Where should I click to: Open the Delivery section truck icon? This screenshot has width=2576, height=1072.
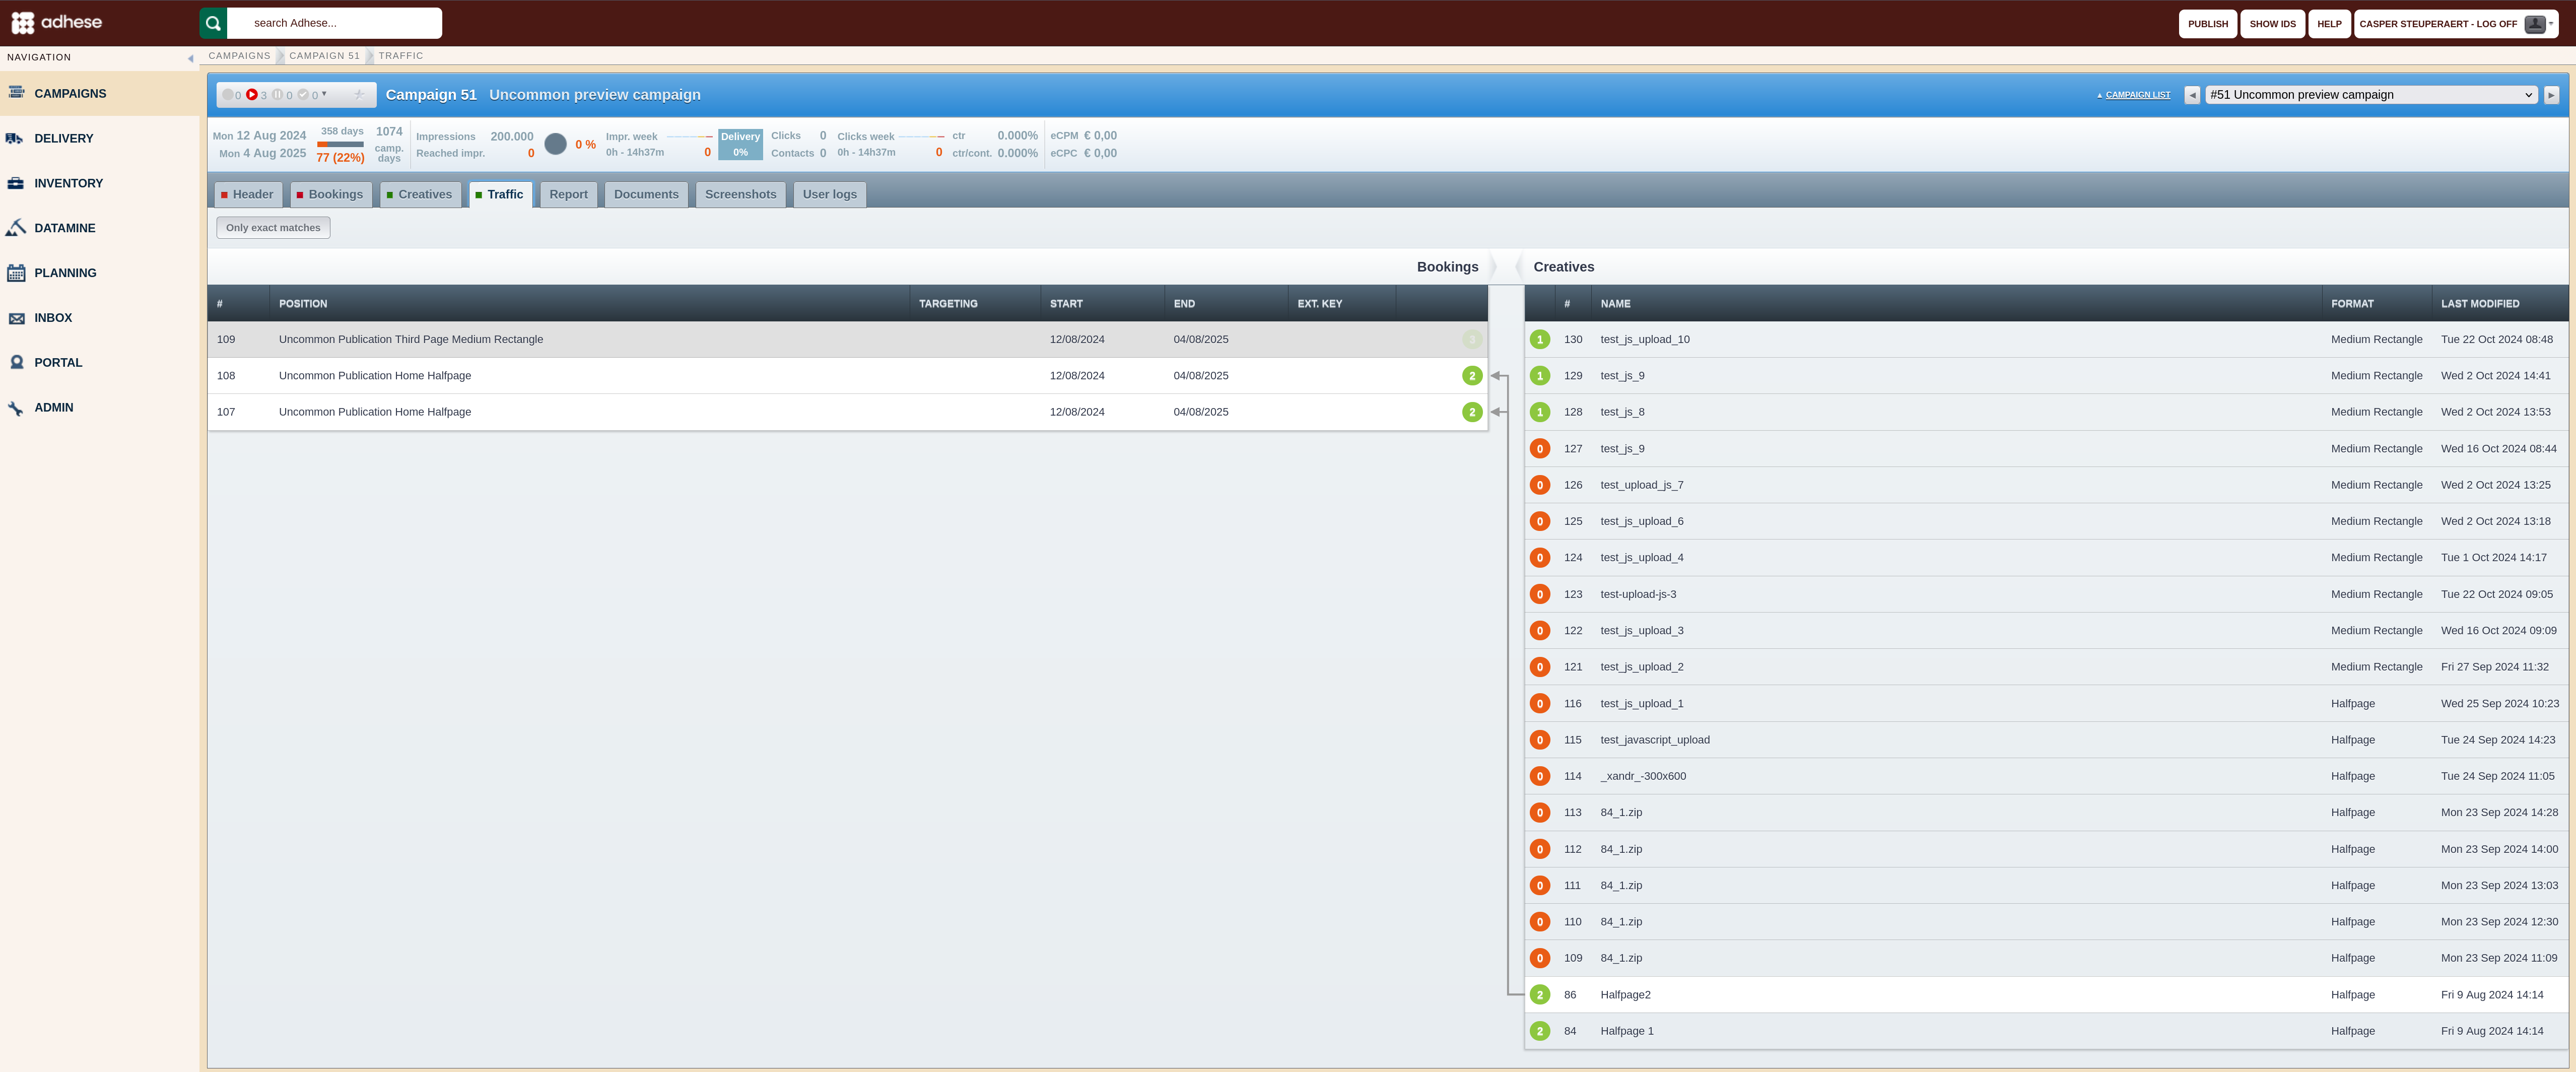coord(15,138)
